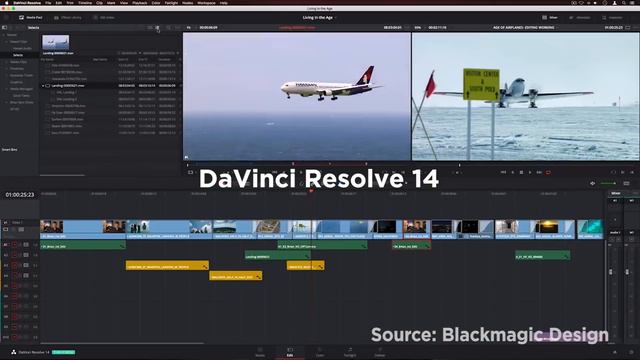Switch media pool to list view icon
The height and width of the screenshot is (360, 640).
click(157, 27)
